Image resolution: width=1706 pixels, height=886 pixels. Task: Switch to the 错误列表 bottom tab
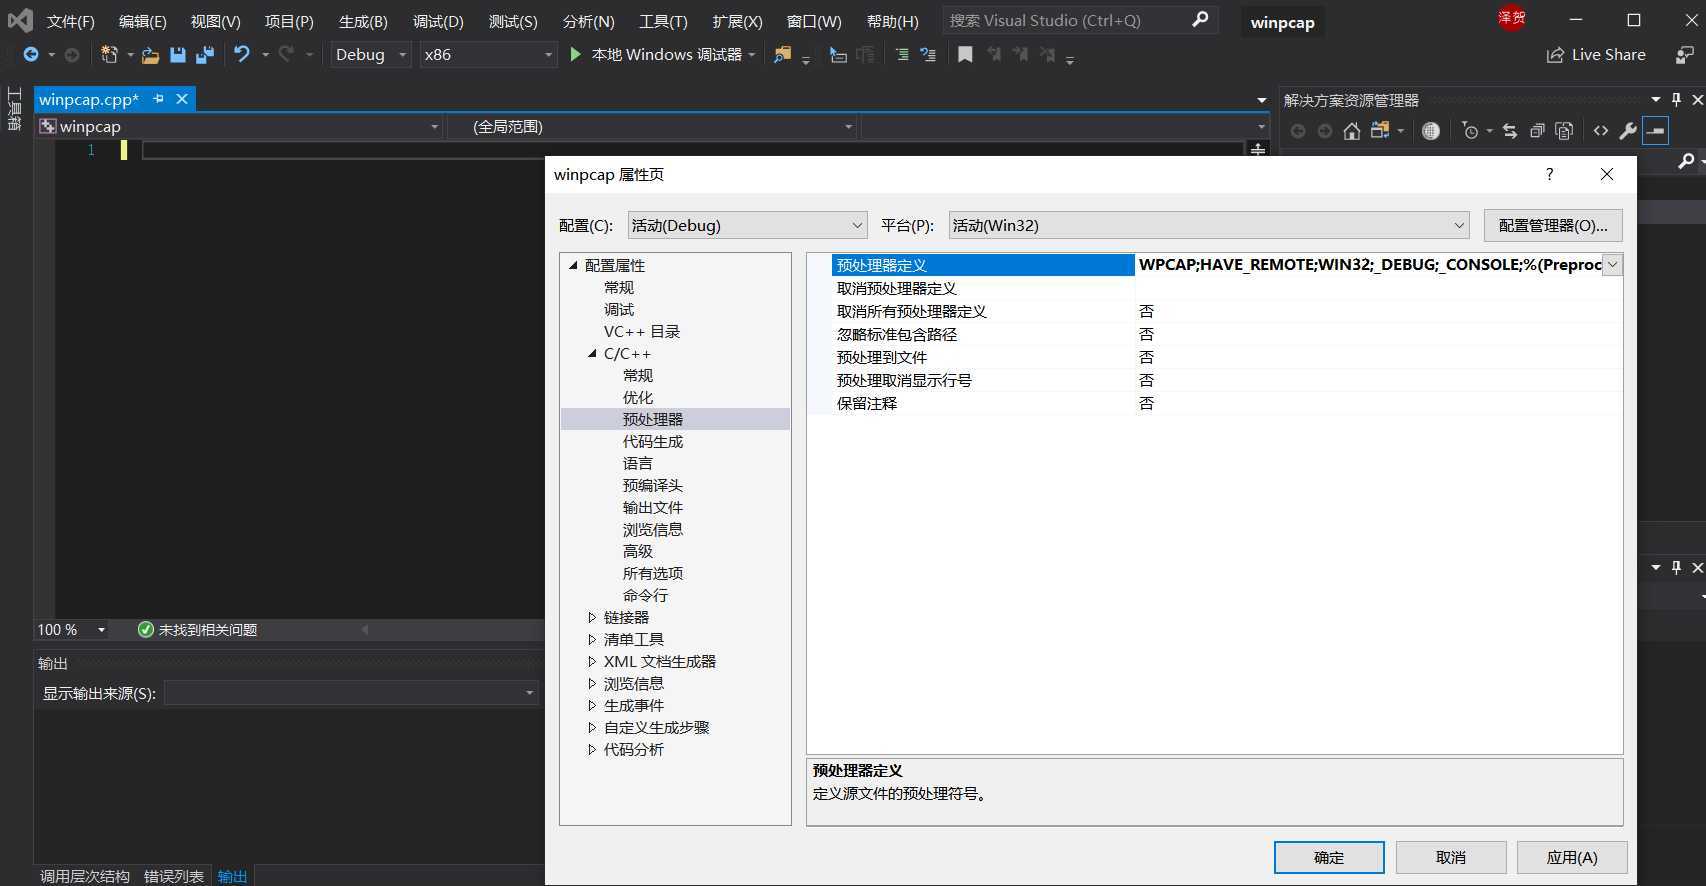coord(174,876)
